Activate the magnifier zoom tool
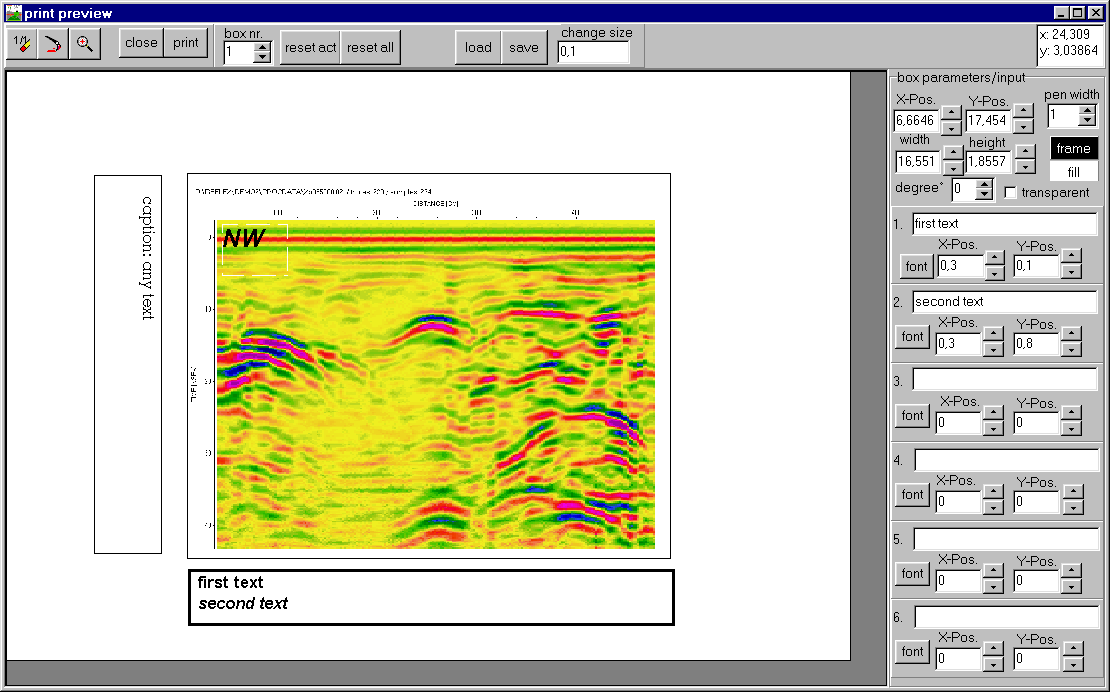This screenshot has height=692, width=1110. coord(85,44)
